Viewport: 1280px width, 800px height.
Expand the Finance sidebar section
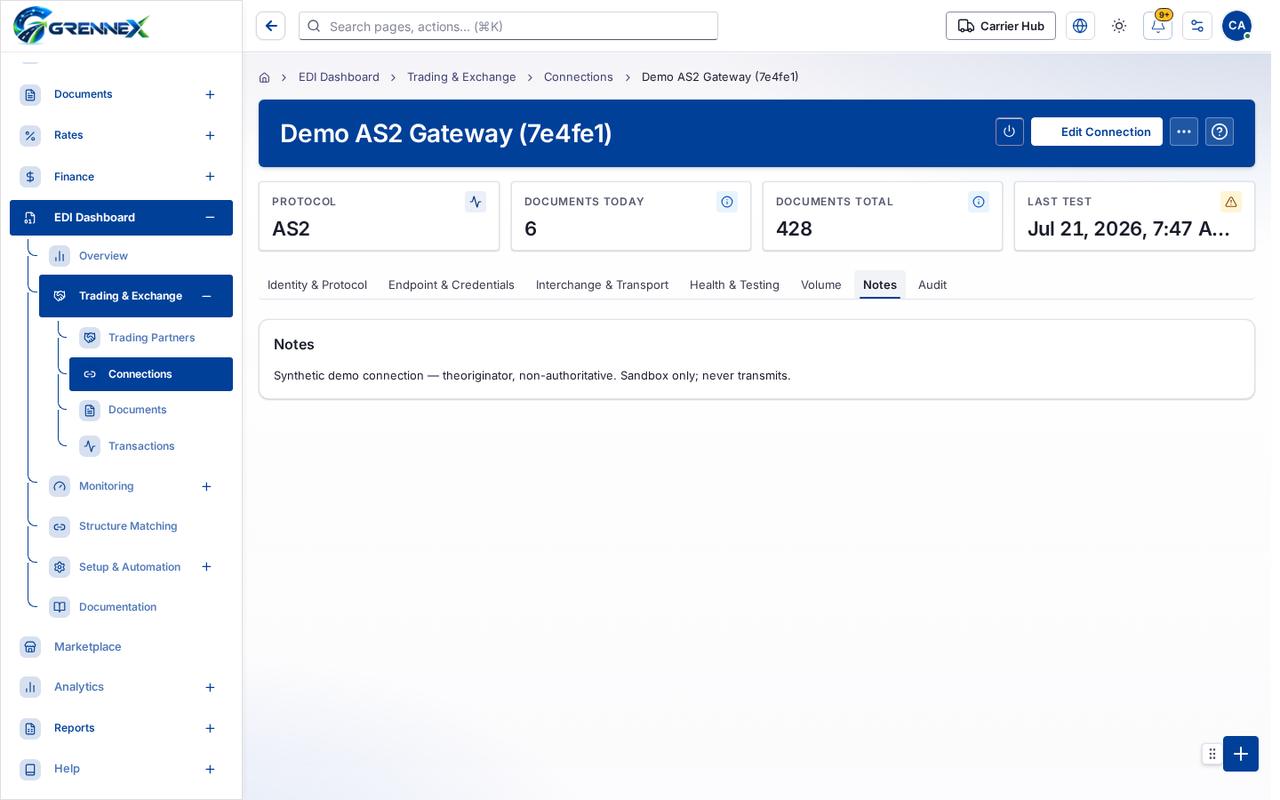(210, 177)
